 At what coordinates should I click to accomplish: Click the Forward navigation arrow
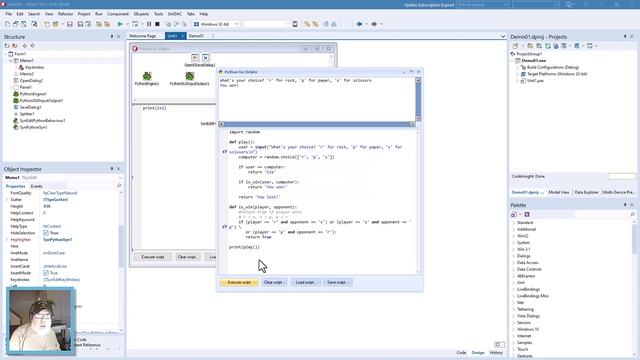(x=374, y=24)
